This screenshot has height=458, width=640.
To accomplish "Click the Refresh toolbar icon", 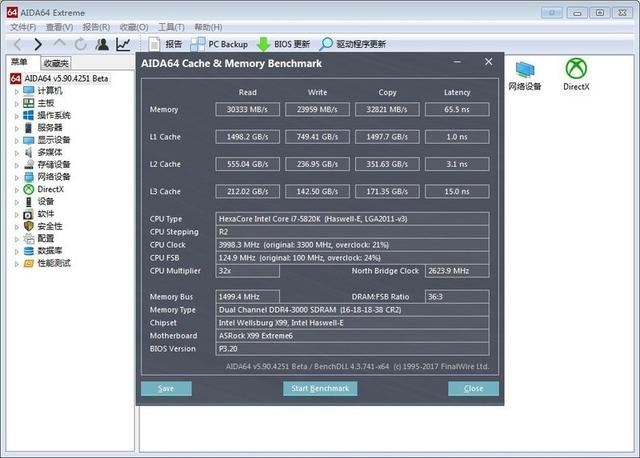I will 81,44.
